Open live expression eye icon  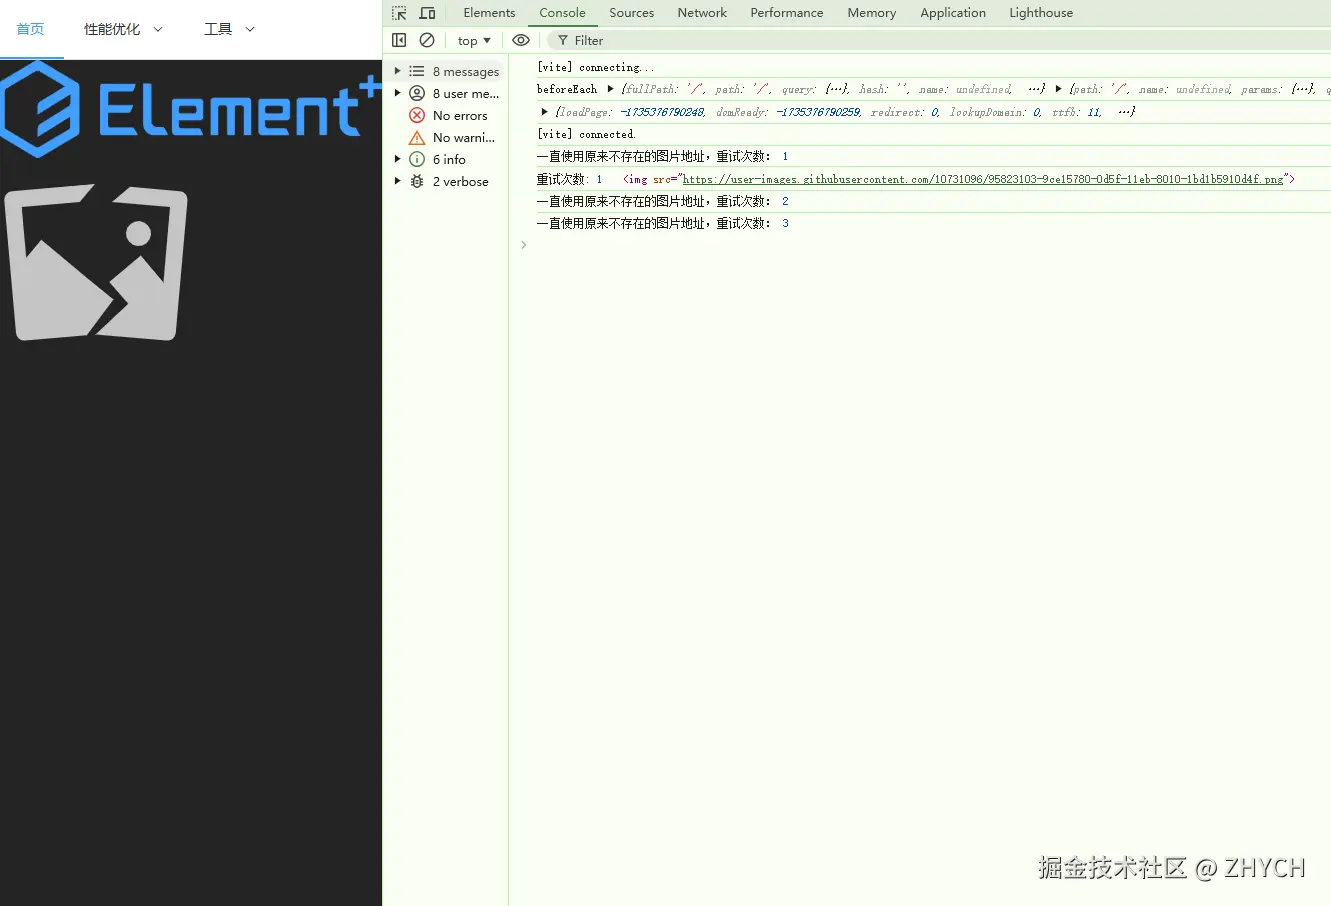coord(521,40)
